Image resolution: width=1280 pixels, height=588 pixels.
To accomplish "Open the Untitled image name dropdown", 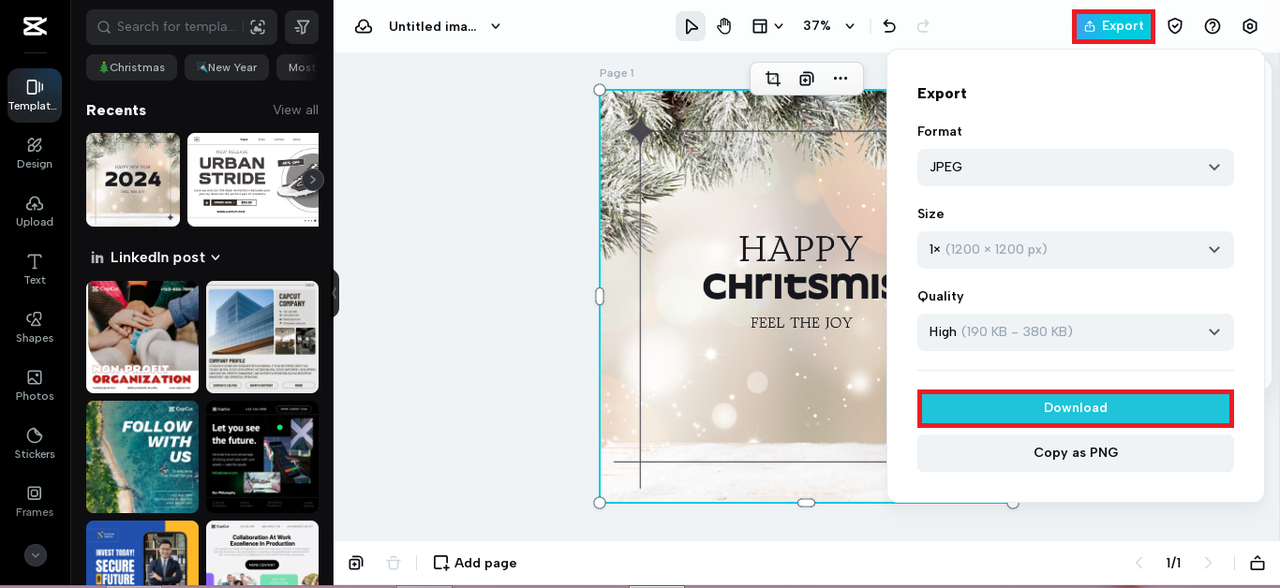I will (444, 26).
